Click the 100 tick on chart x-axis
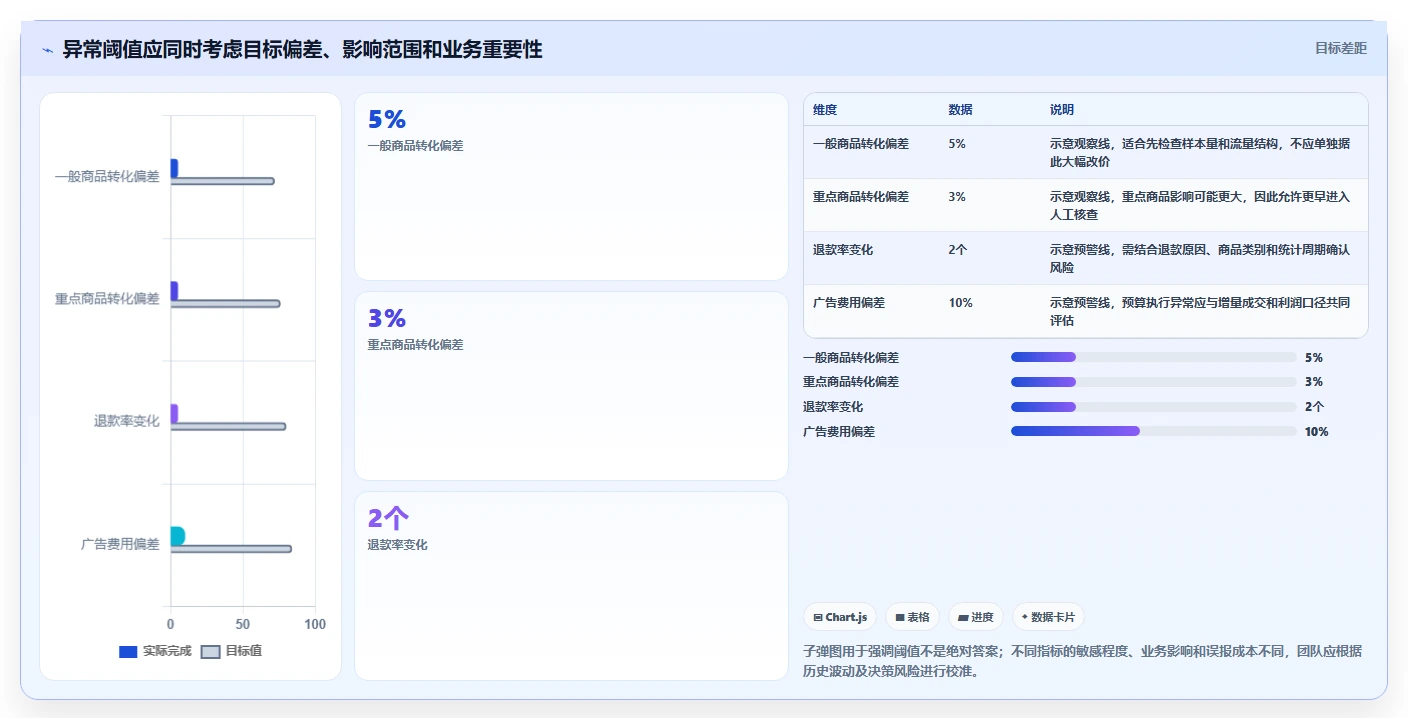This screenshot has height=718, width=1408. [315, 625]
